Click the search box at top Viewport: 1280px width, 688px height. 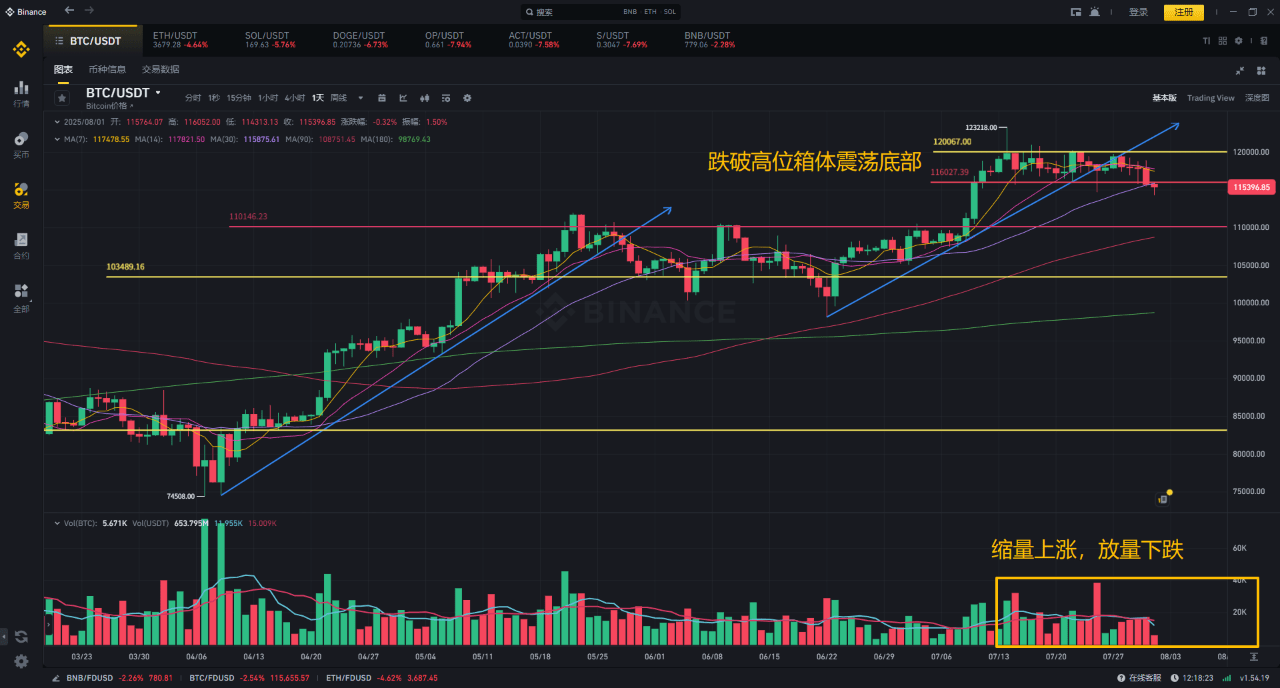602,12
